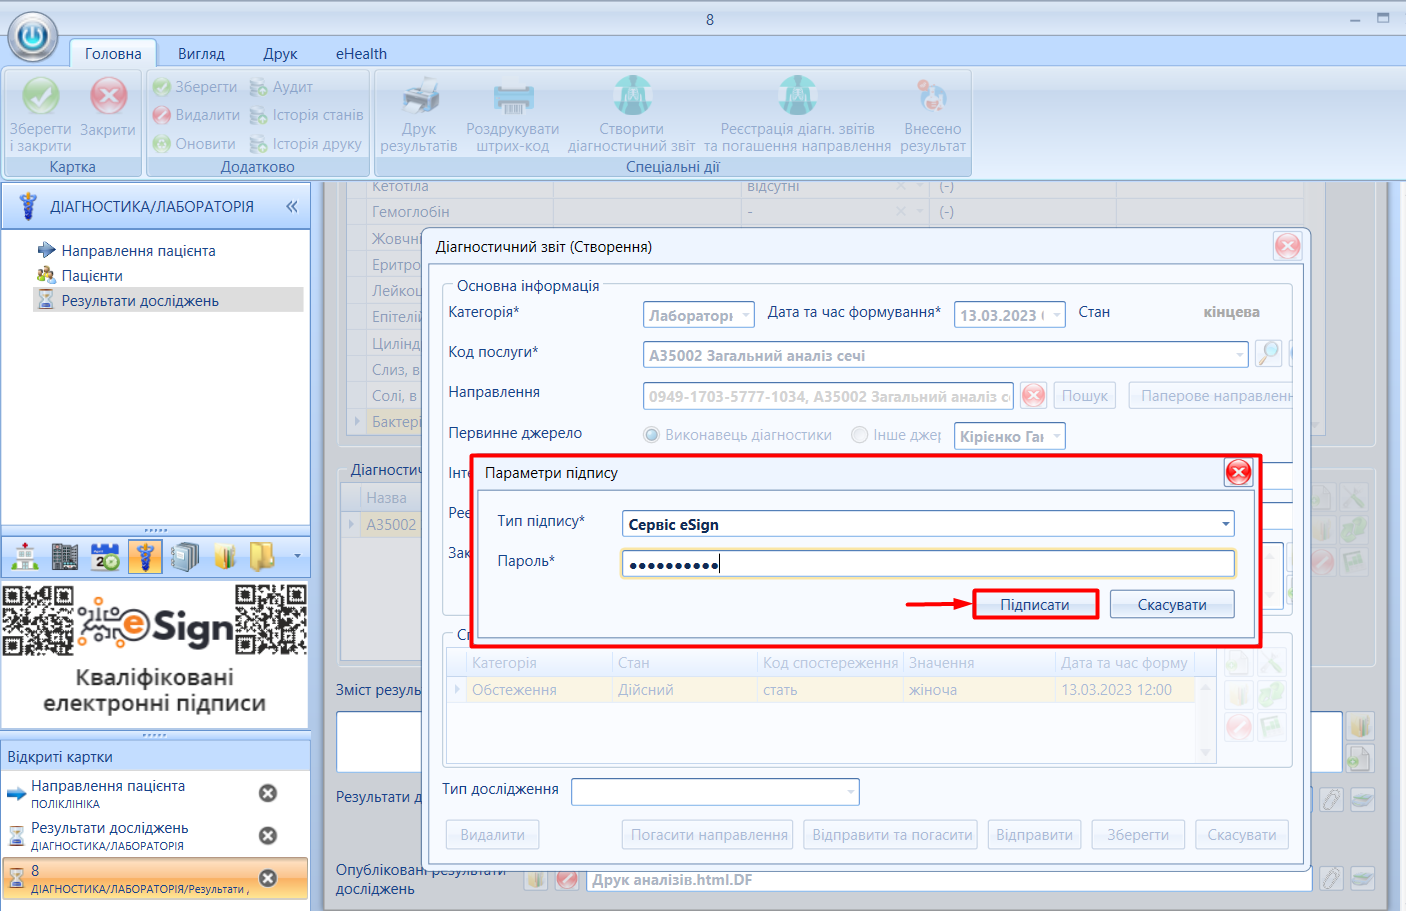Click Роздрукувати штрих-код icon

click(513, 97)
